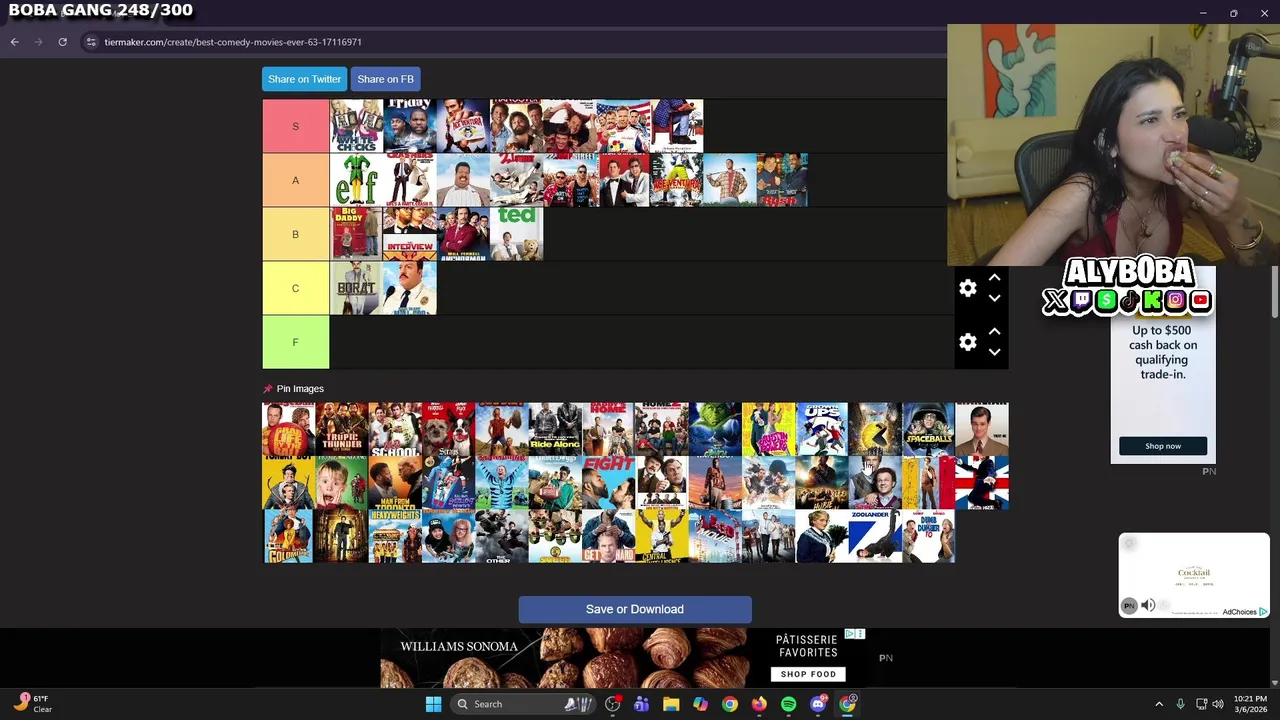Viewport: 1280px width, 720px height.
Task: Select the Tropic Thunder poster
Action: tap(342, 429)
